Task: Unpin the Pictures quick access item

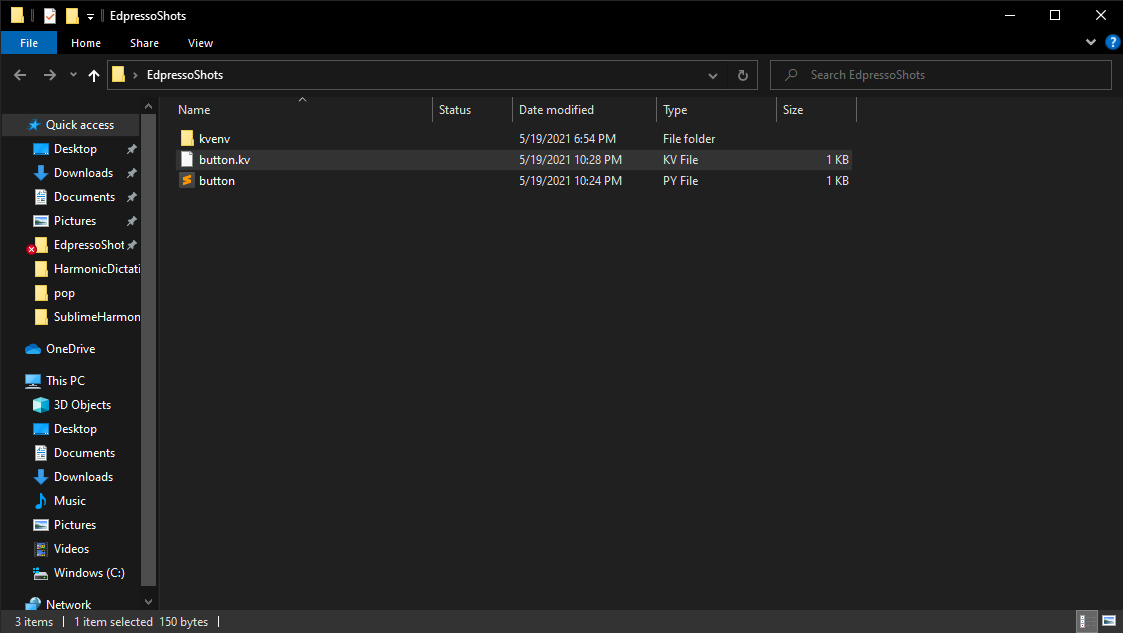Action: click(x=131, y=221)
